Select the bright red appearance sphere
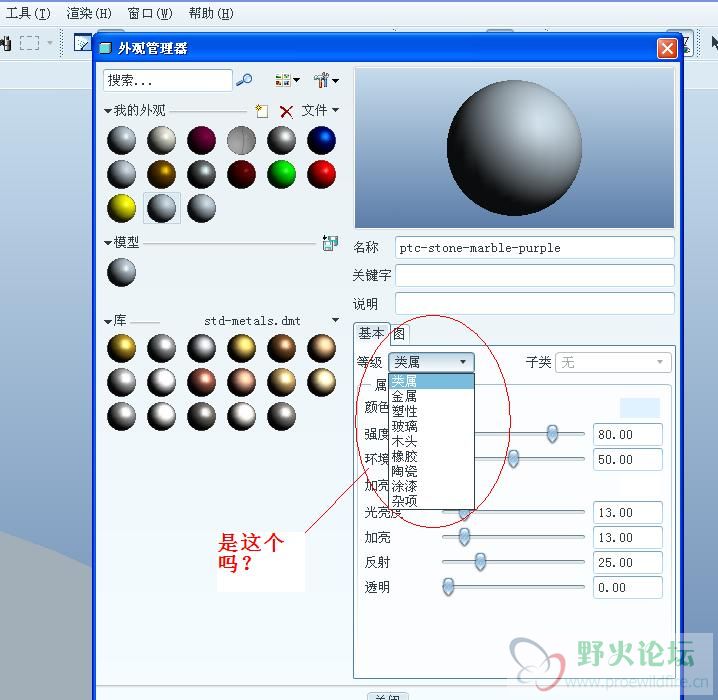This screenshot has width=718, height=700. pyautogui.click(x=321, y=174)
